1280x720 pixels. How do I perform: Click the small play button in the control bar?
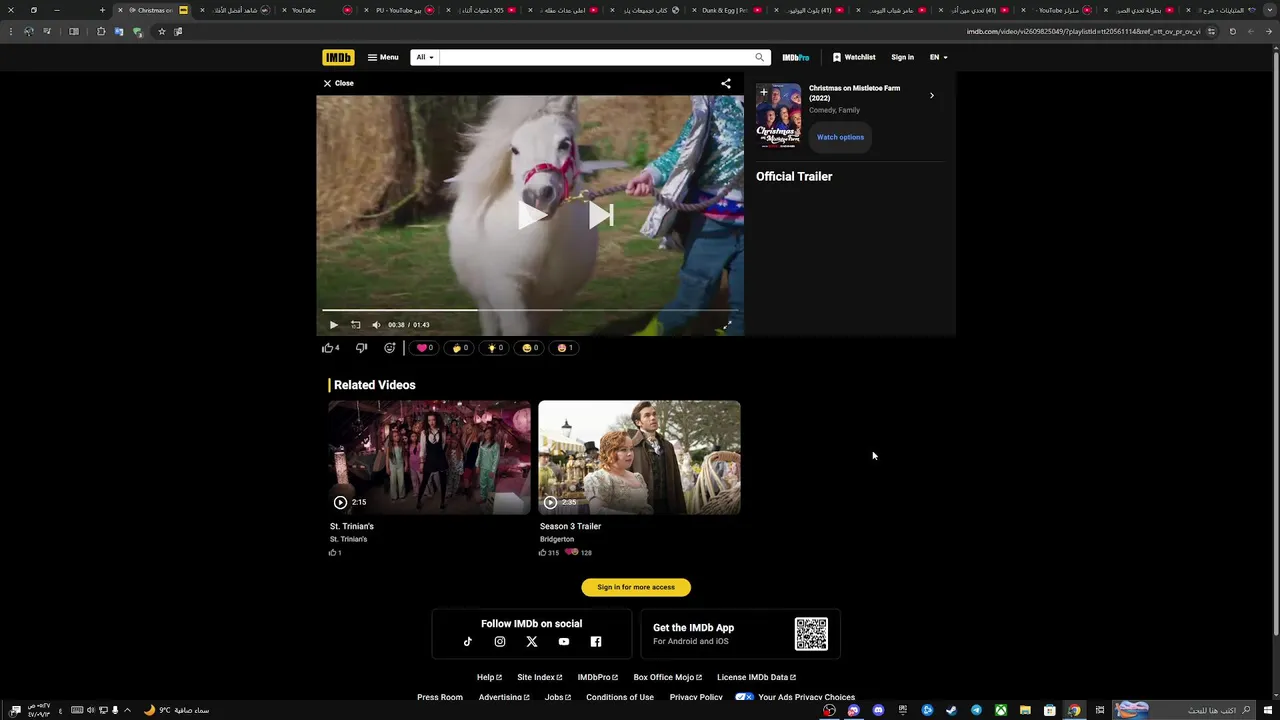tap(333, 324)
